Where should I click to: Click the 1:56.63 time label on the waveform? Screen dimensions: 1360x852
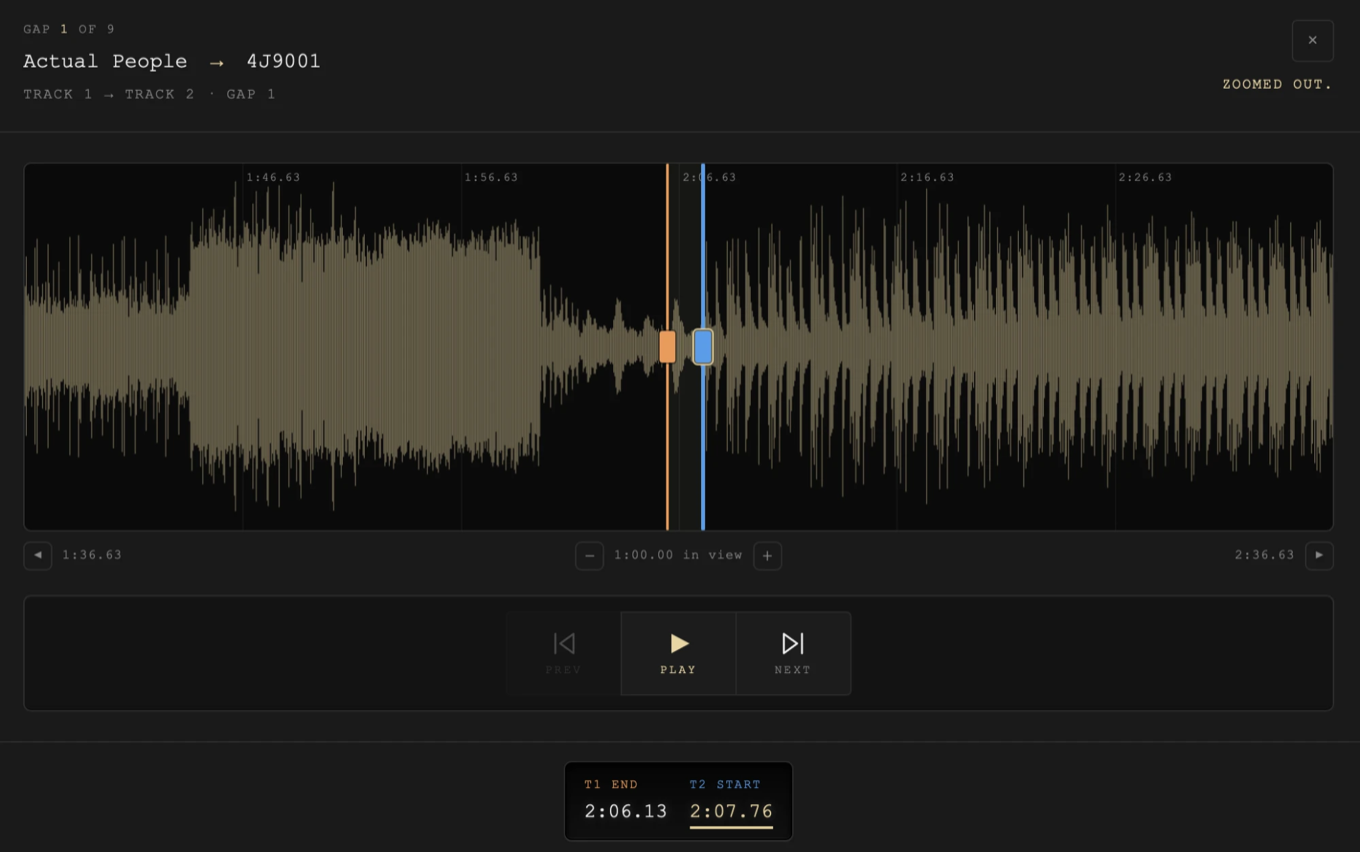pos(492,177)
